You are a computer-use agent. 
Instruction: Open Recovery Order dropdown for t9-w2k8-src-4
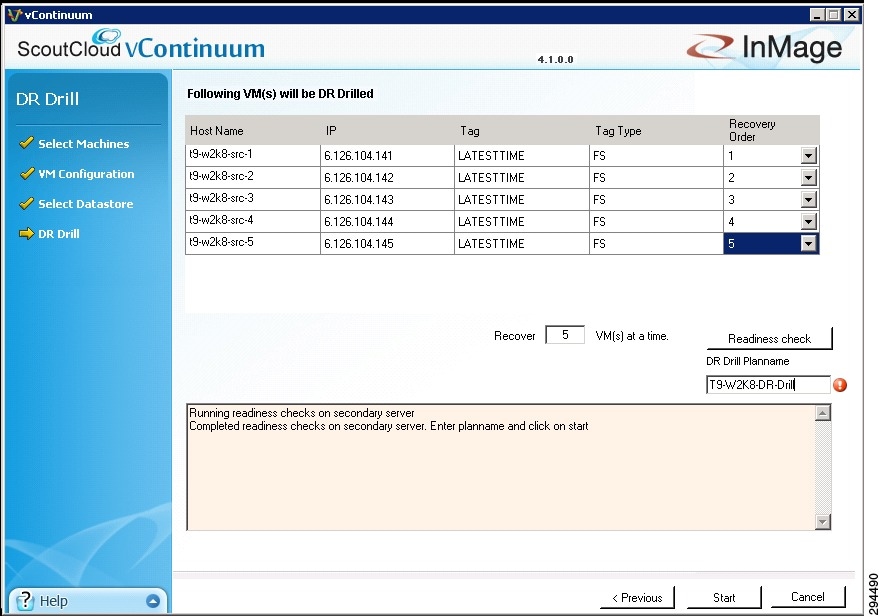808,221
